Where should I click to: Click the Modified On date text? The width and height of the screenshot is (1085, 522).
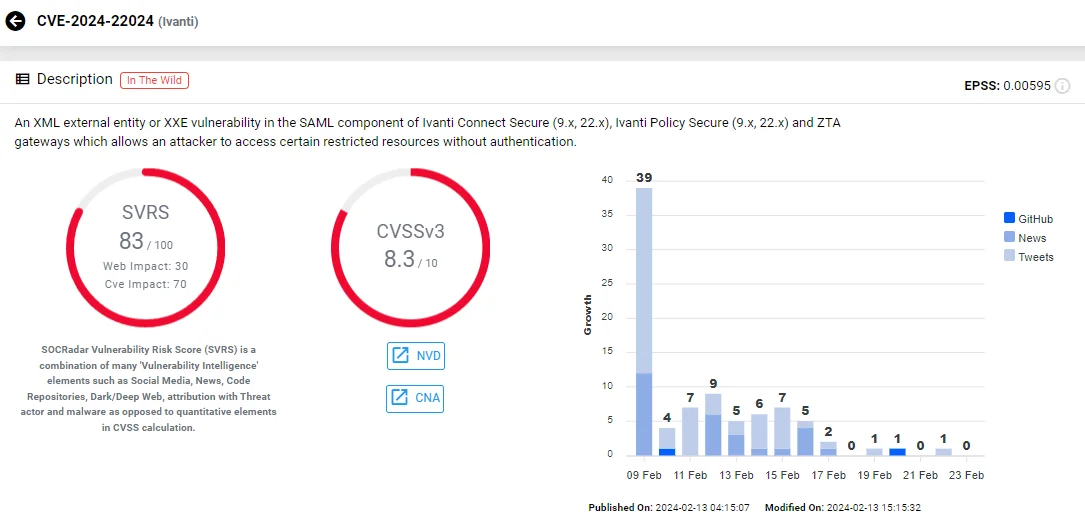point(844,508)
